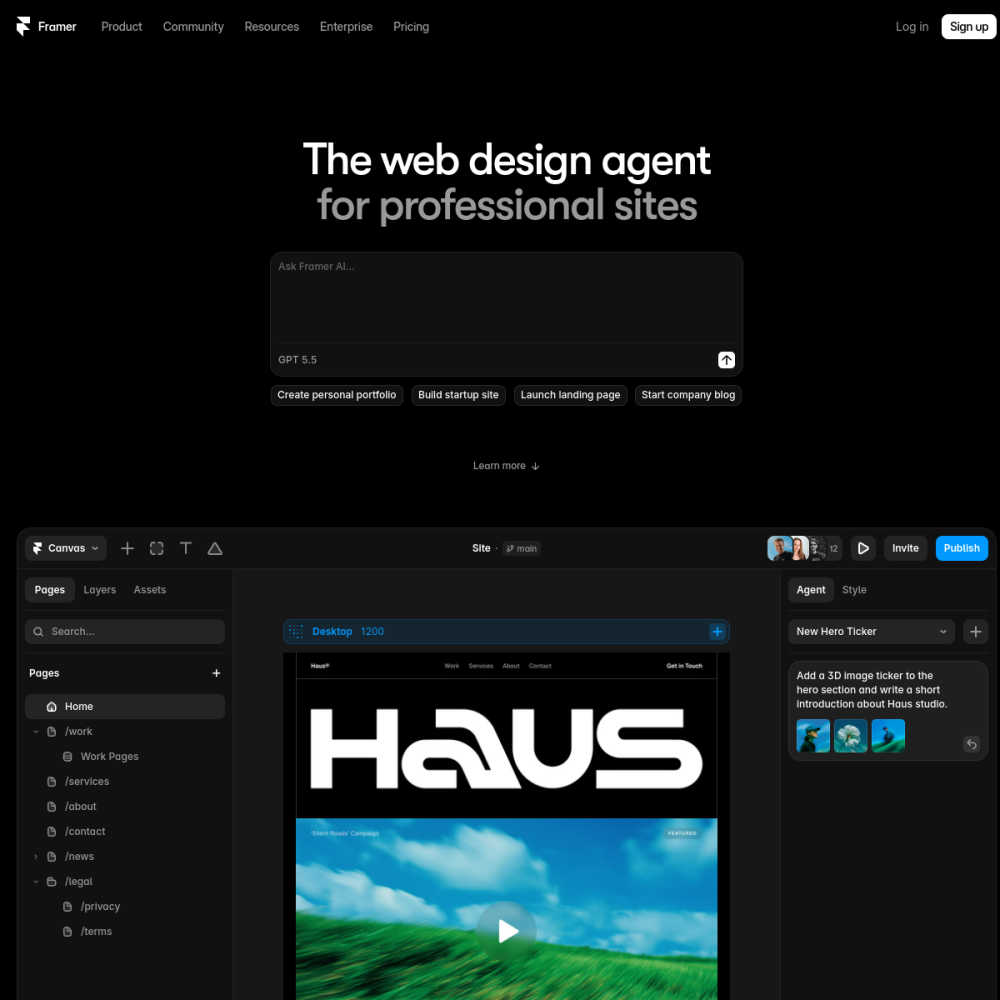Click Launch landing page suggestion
This screenshot has width=1000, height=1000.
click(x=570, y=395)
